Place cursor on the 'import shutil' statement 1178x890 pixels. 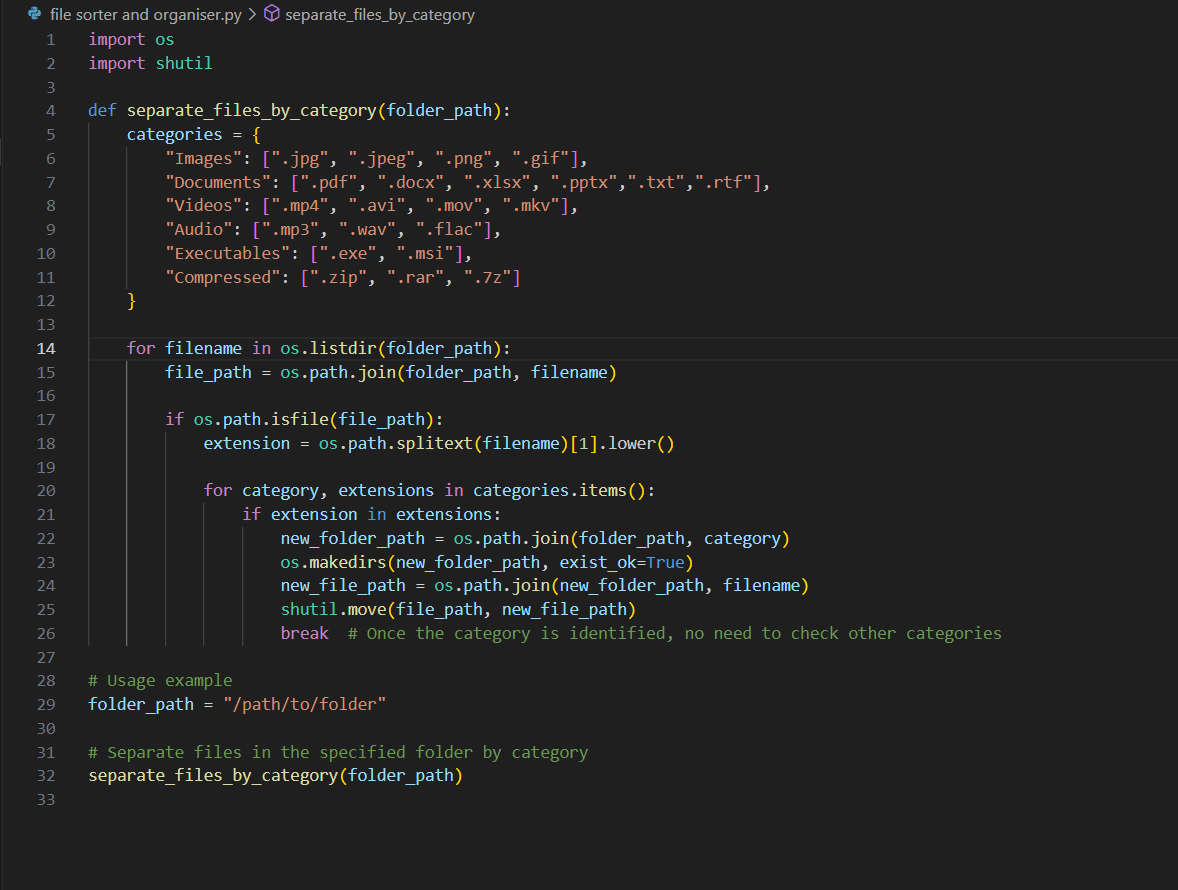[x=150, y=62]
